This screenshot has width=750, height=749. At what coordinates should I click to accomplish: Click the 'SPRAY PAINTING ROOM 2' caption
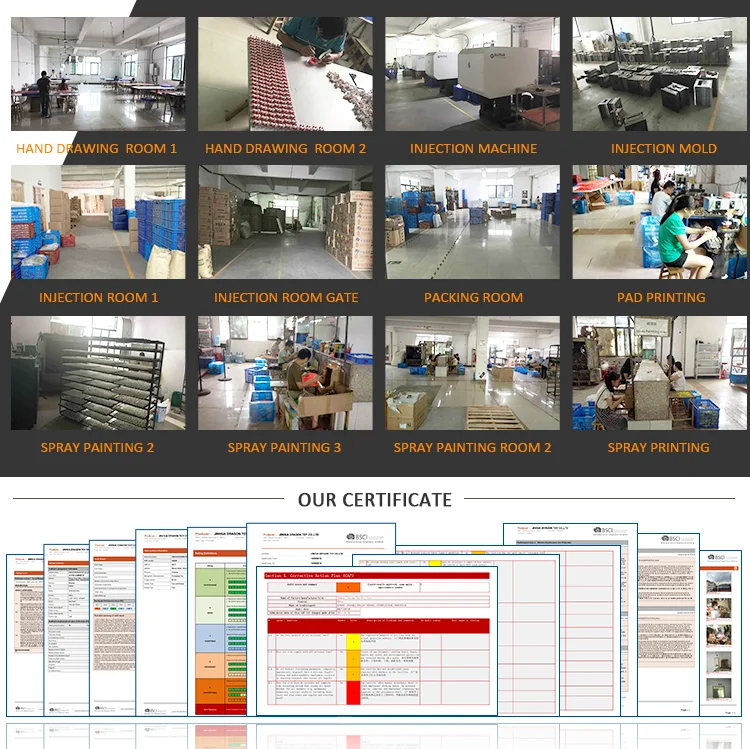tap(472, 448)
